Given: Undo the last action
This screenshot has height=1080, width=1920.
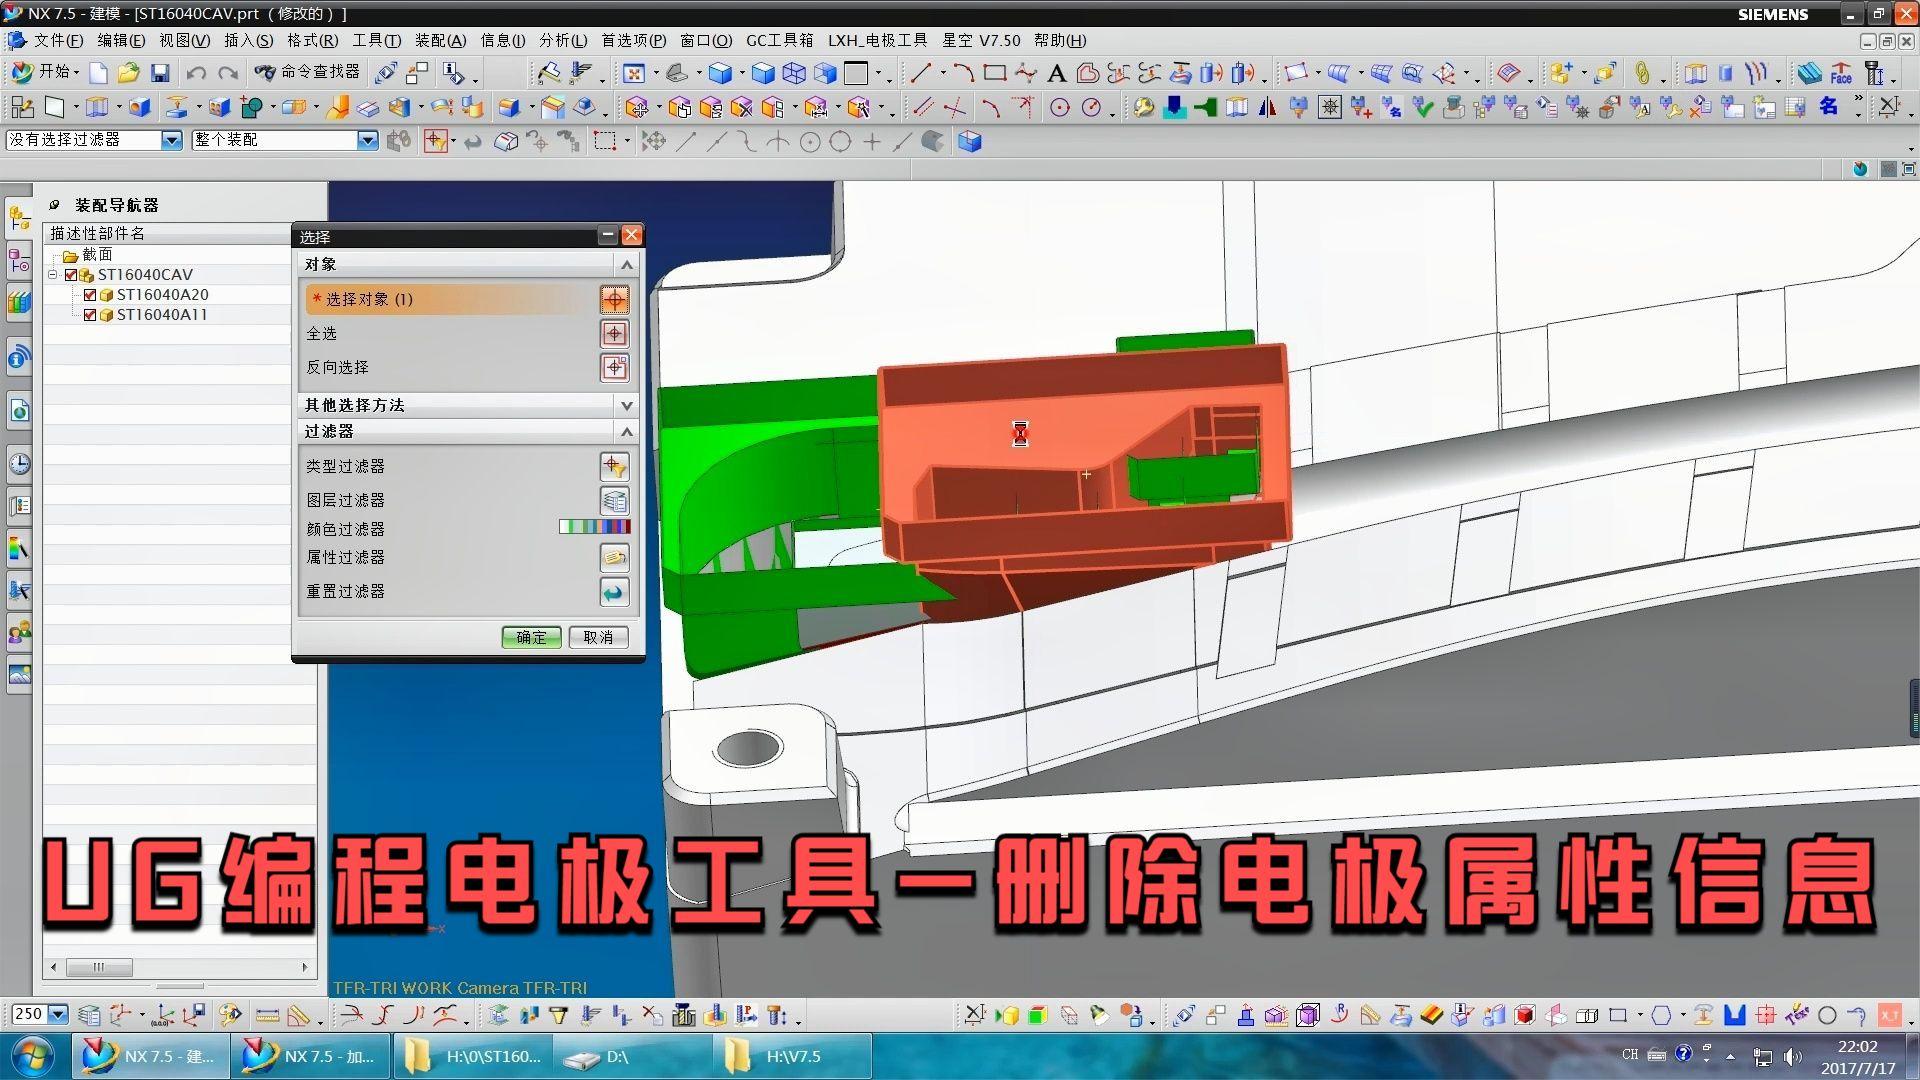Looking at the screenshot, I should [x=196, y=73].
